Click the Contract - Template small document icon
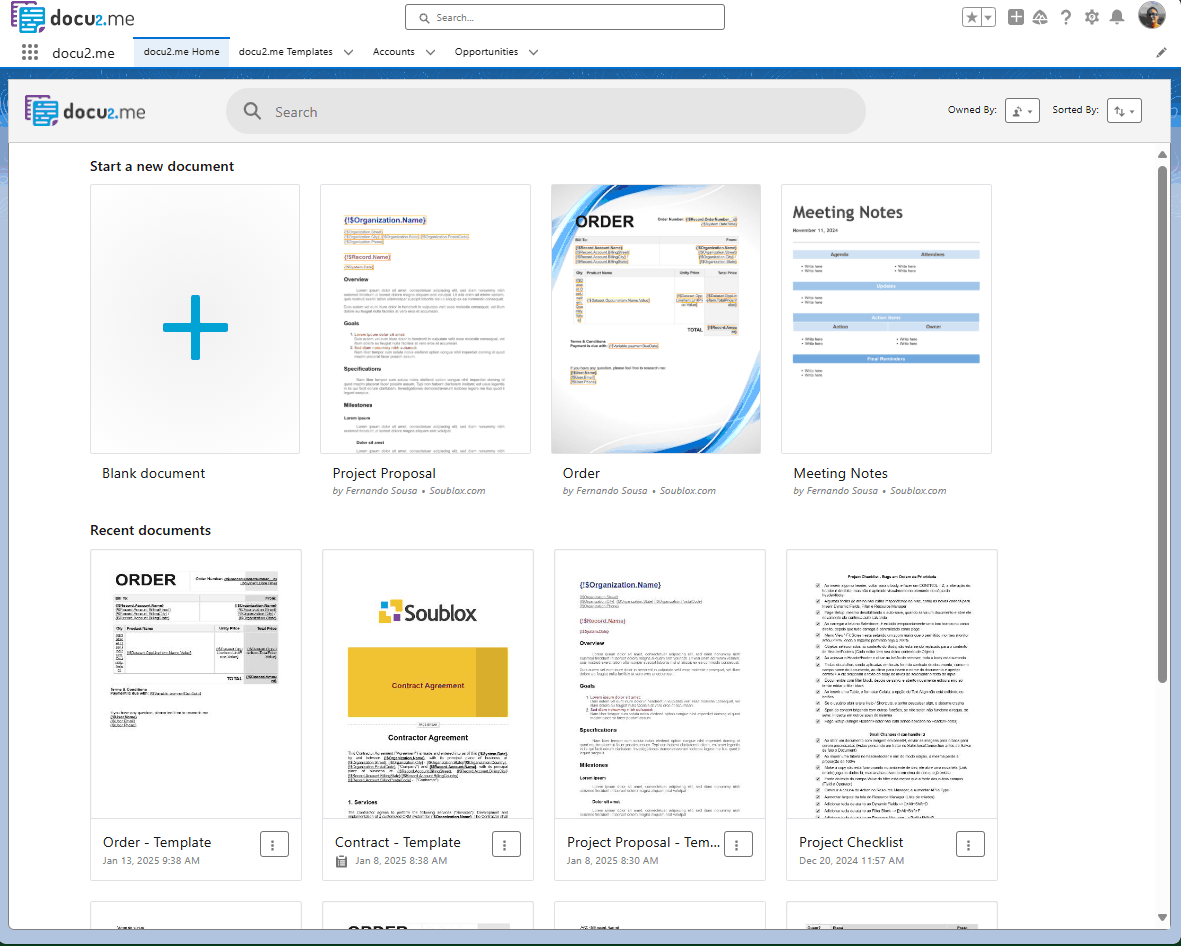 (341, 861)
